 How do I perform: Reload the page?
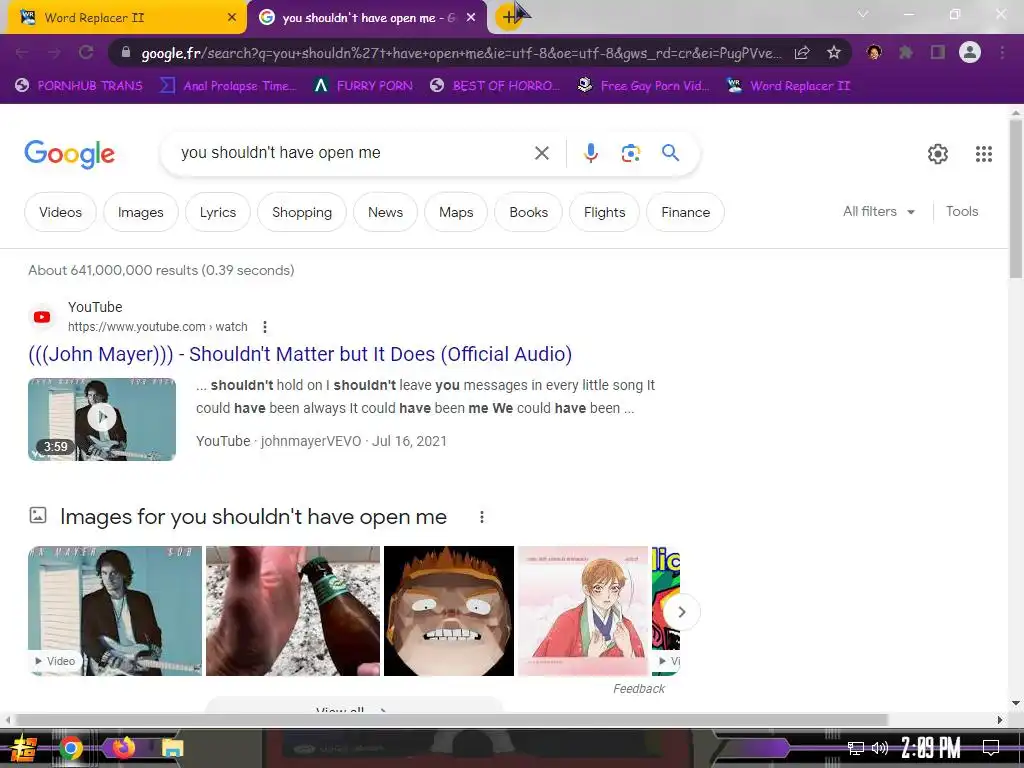(86, 52)
